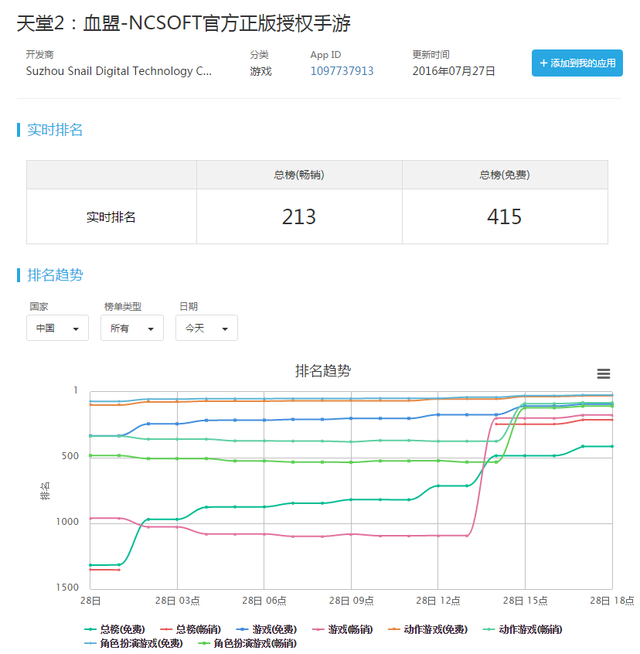
Task: Open the chart hamburger export menu
Action: pos(603,373)
